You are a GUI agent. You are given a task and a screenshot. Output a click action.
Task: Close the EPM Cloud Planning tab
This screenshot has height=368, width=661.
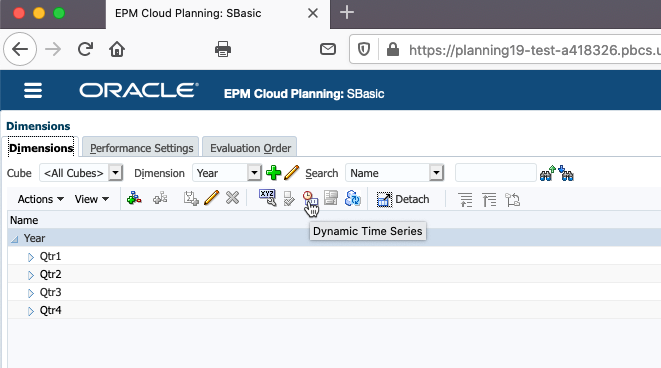[x=313, y=13]
